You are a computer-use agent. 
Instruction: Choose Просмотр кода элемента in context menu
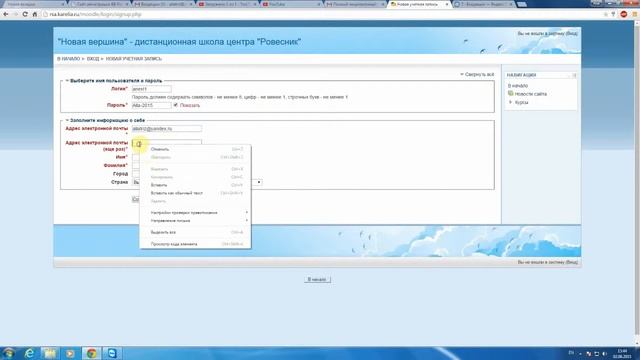(x=195, y=244)
